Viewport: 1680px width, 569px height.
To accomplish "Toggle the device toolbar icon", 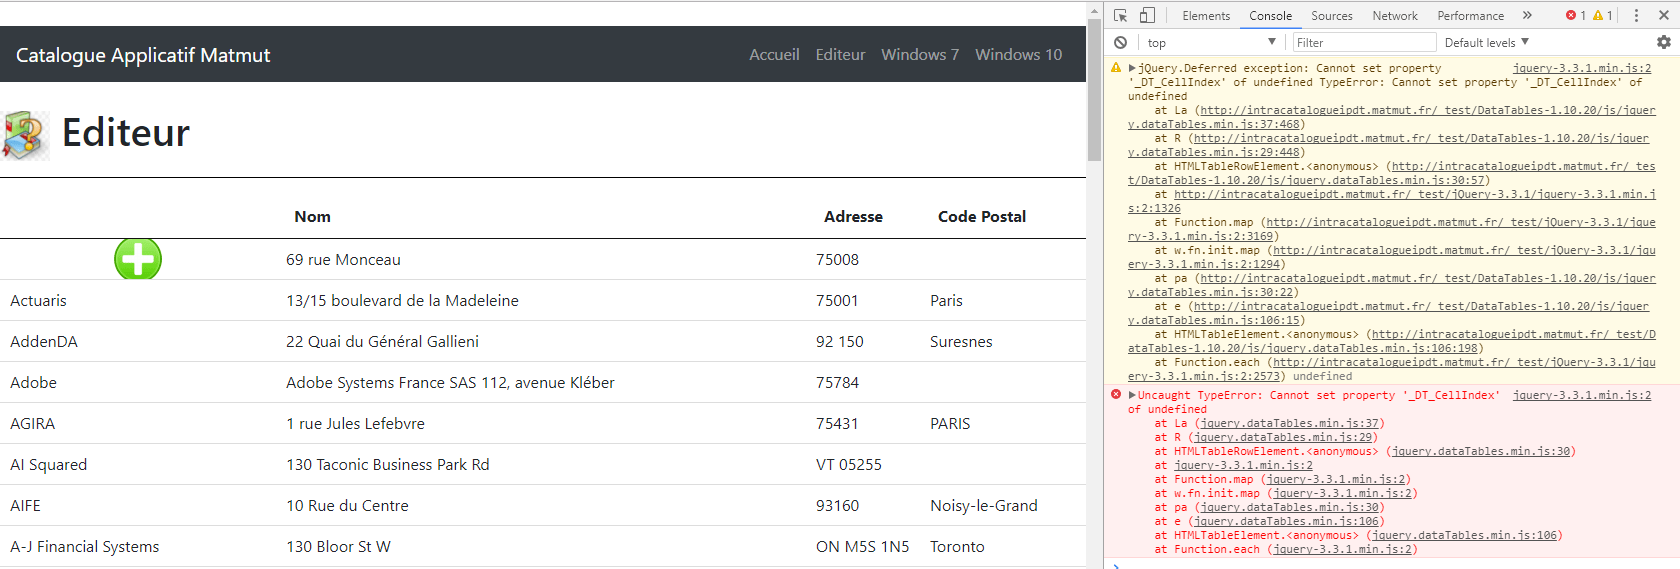I will coord(1147,15).
